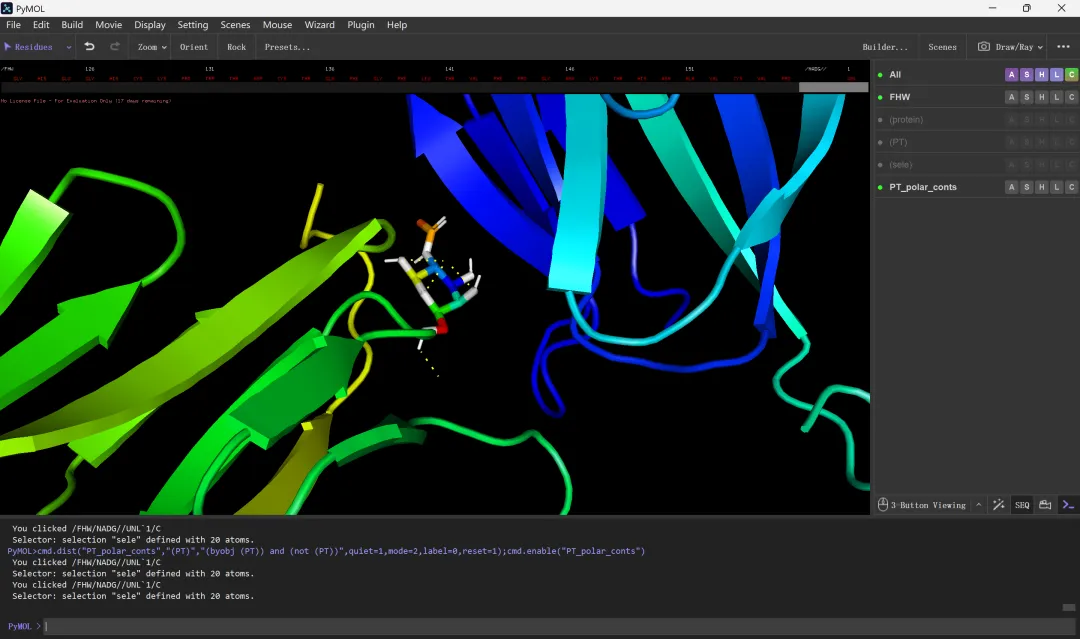Click the PyMOL app logo icon

pos(7,8)
